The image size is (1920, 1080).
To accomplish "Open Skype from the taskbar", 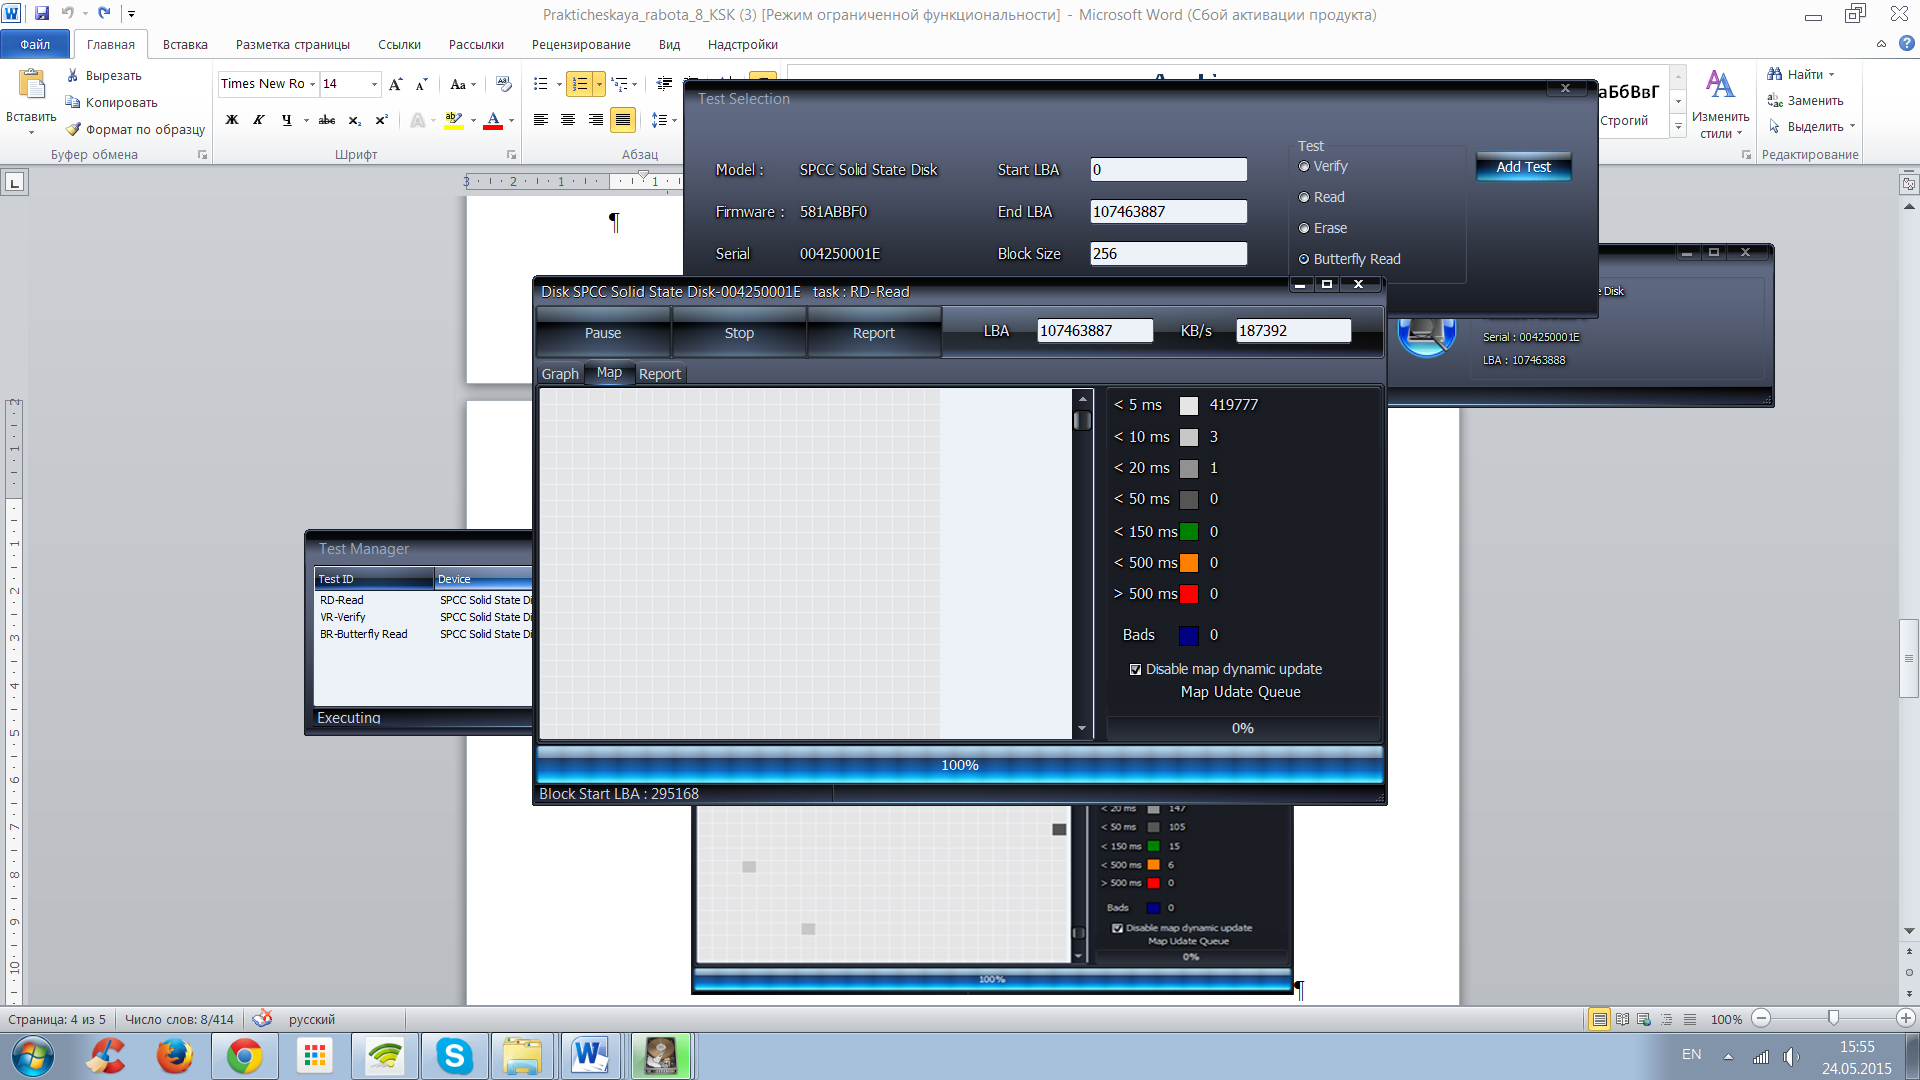I will pyautogui.click(x=454, y=1056).
